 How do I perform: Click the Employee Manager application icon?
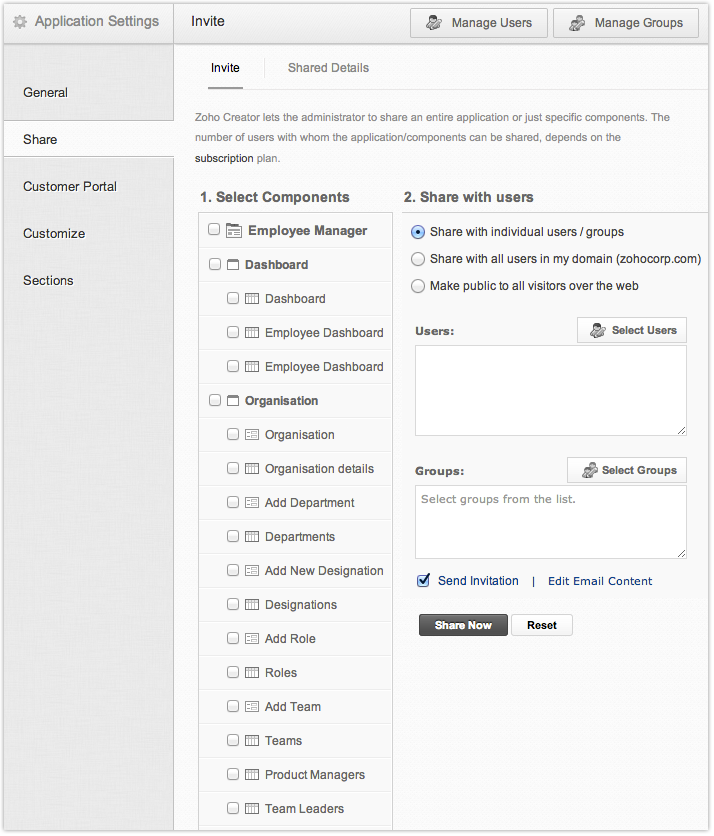(234, 231)
